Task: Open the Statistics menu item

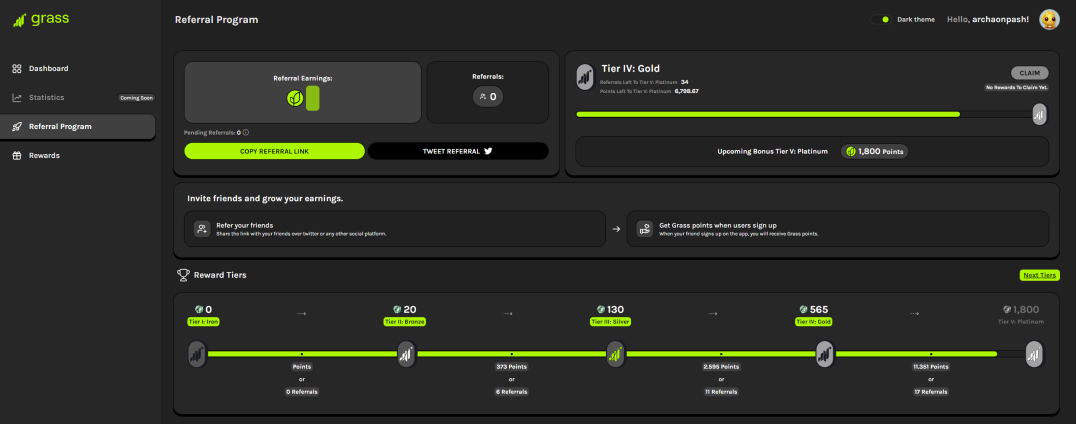Action: pos(78,97)
